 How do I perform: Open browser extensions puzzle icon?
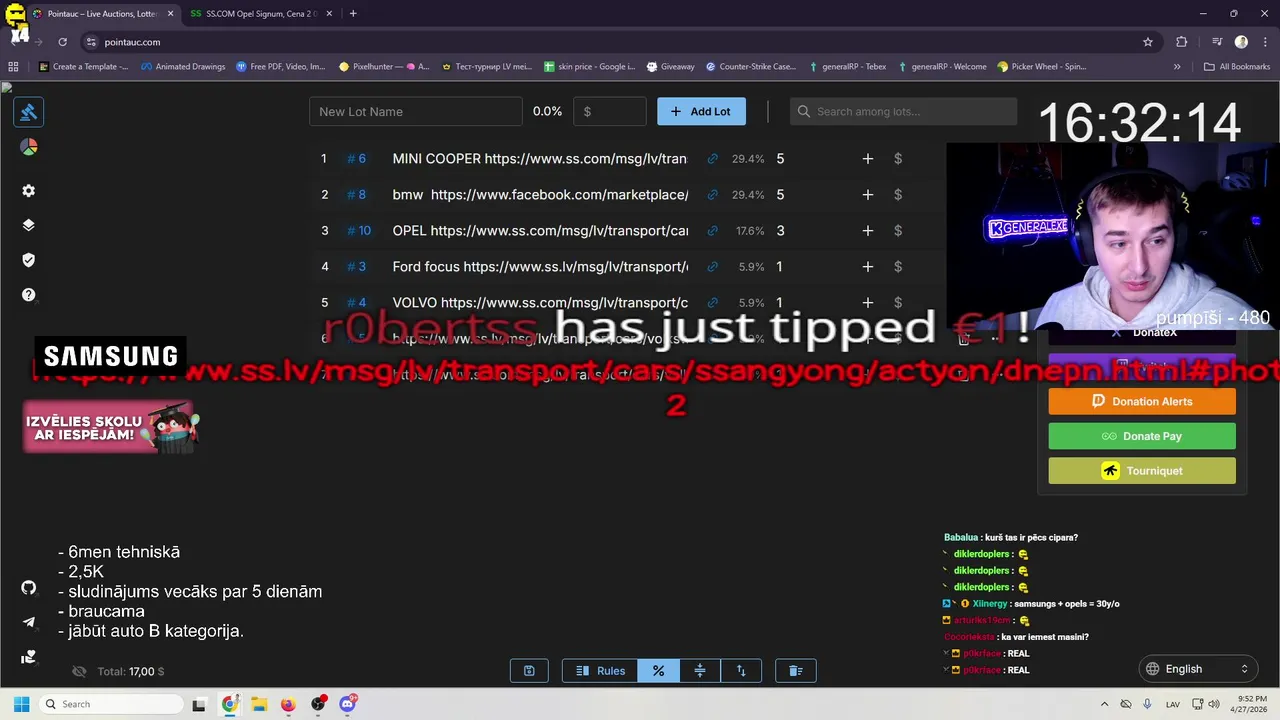[1182, 42]
